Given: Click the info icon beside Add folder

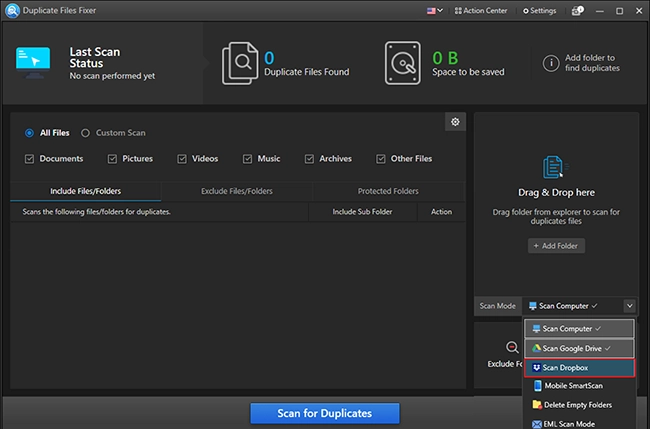Looking at the screenshot, I should 551,63.
